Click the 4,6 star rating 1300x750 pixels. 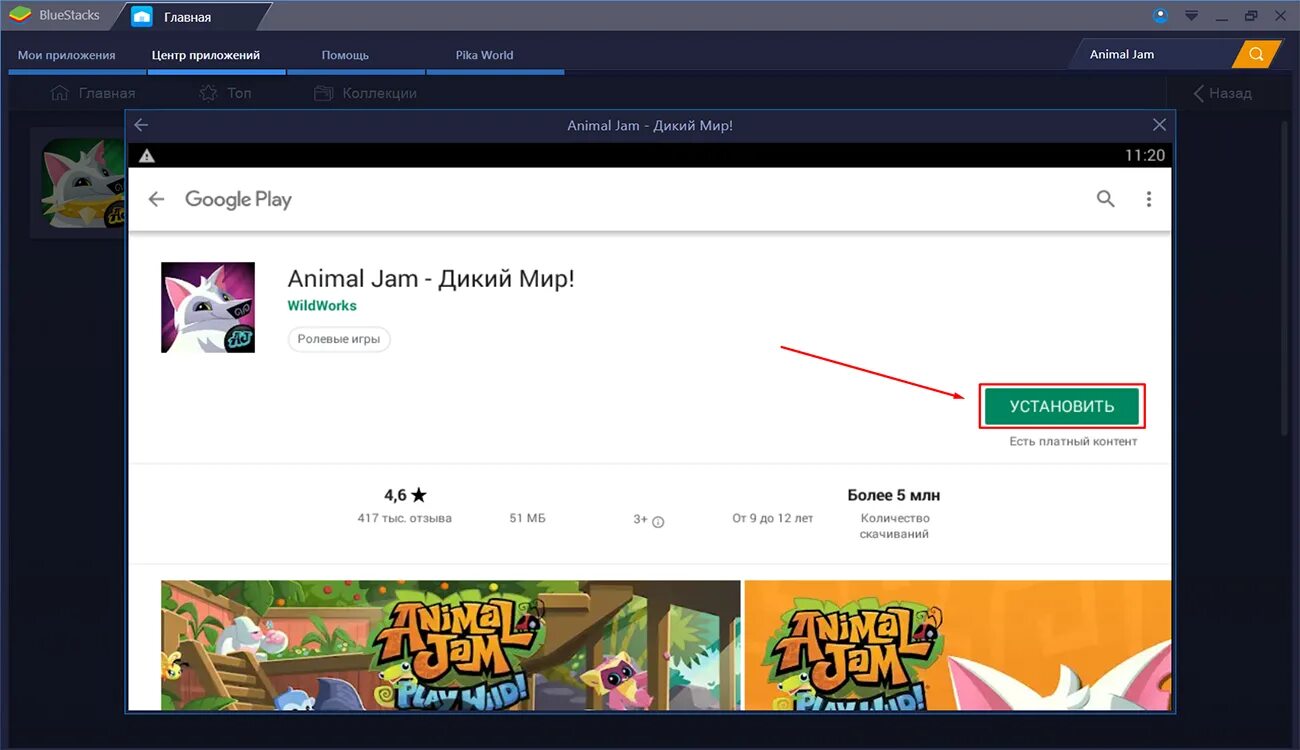coord(405,495)
